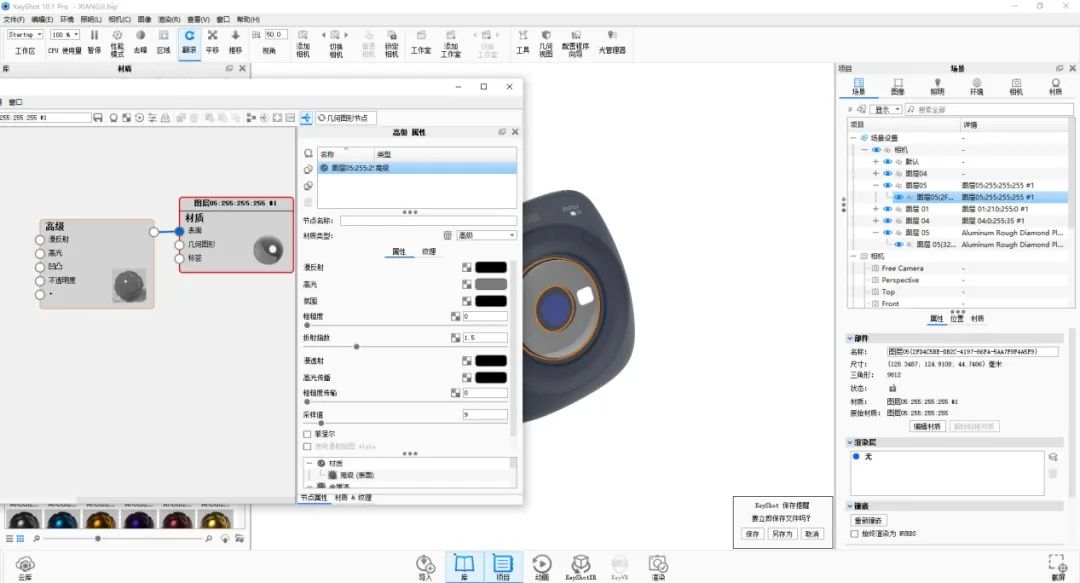Image resolution: width=1080 pixels, height=583 pixels.
Task: Select the 推移 dolly camera tool
Action: [x=236, y=41]
